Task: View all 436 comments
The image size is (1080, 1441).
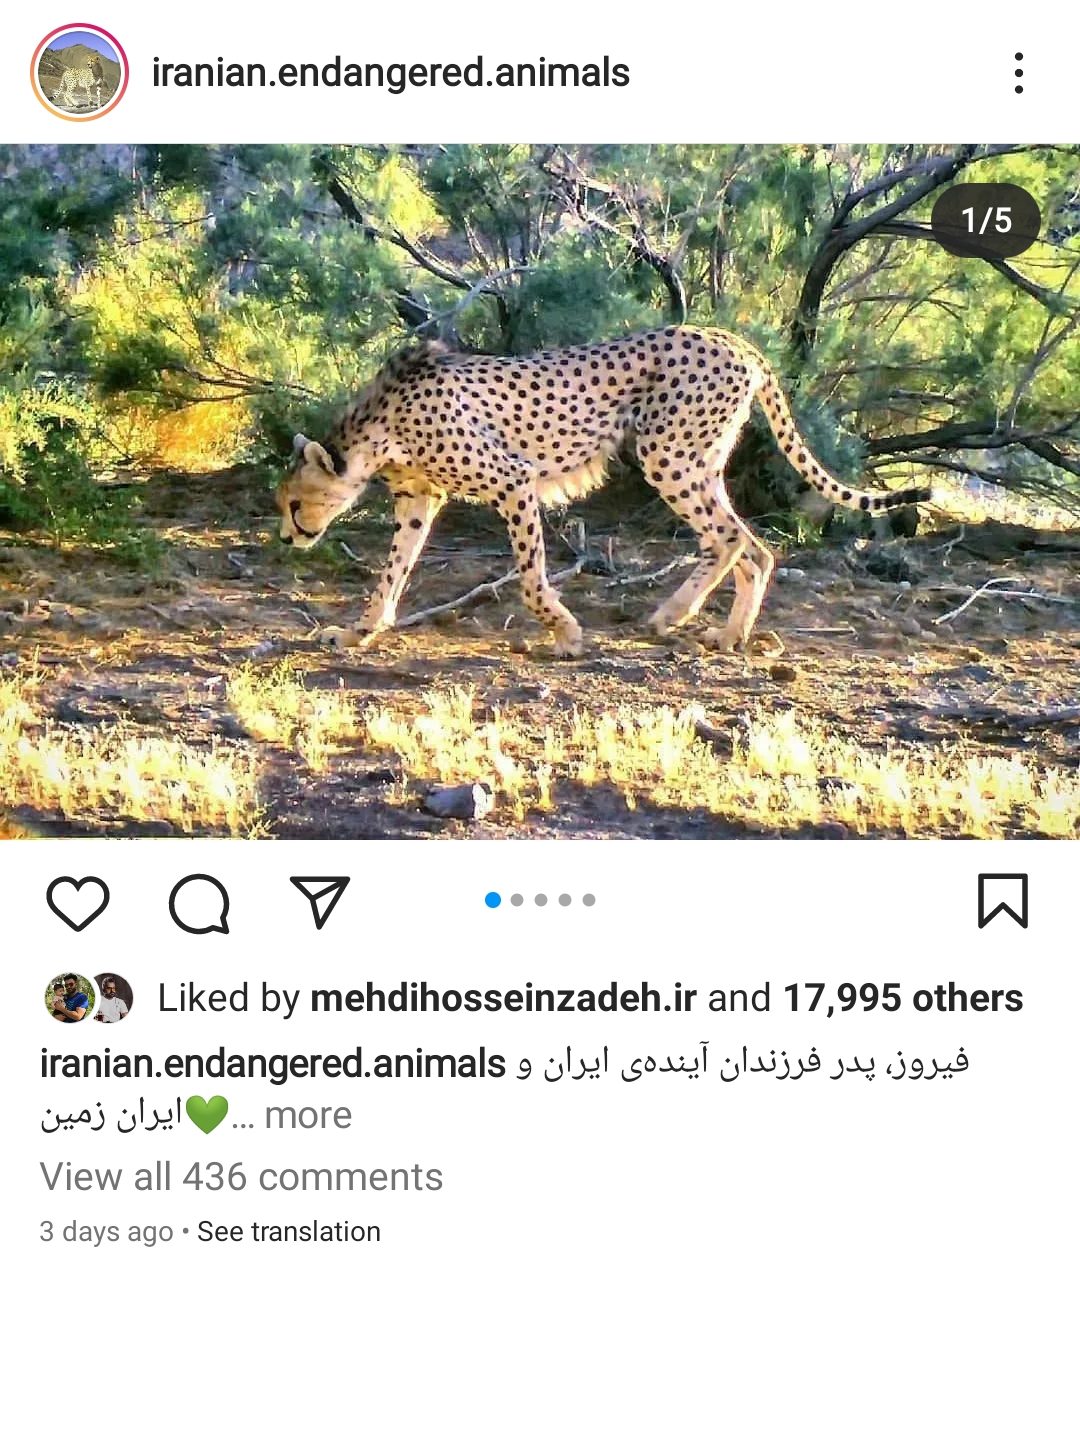Action: tap(241, 1177)
